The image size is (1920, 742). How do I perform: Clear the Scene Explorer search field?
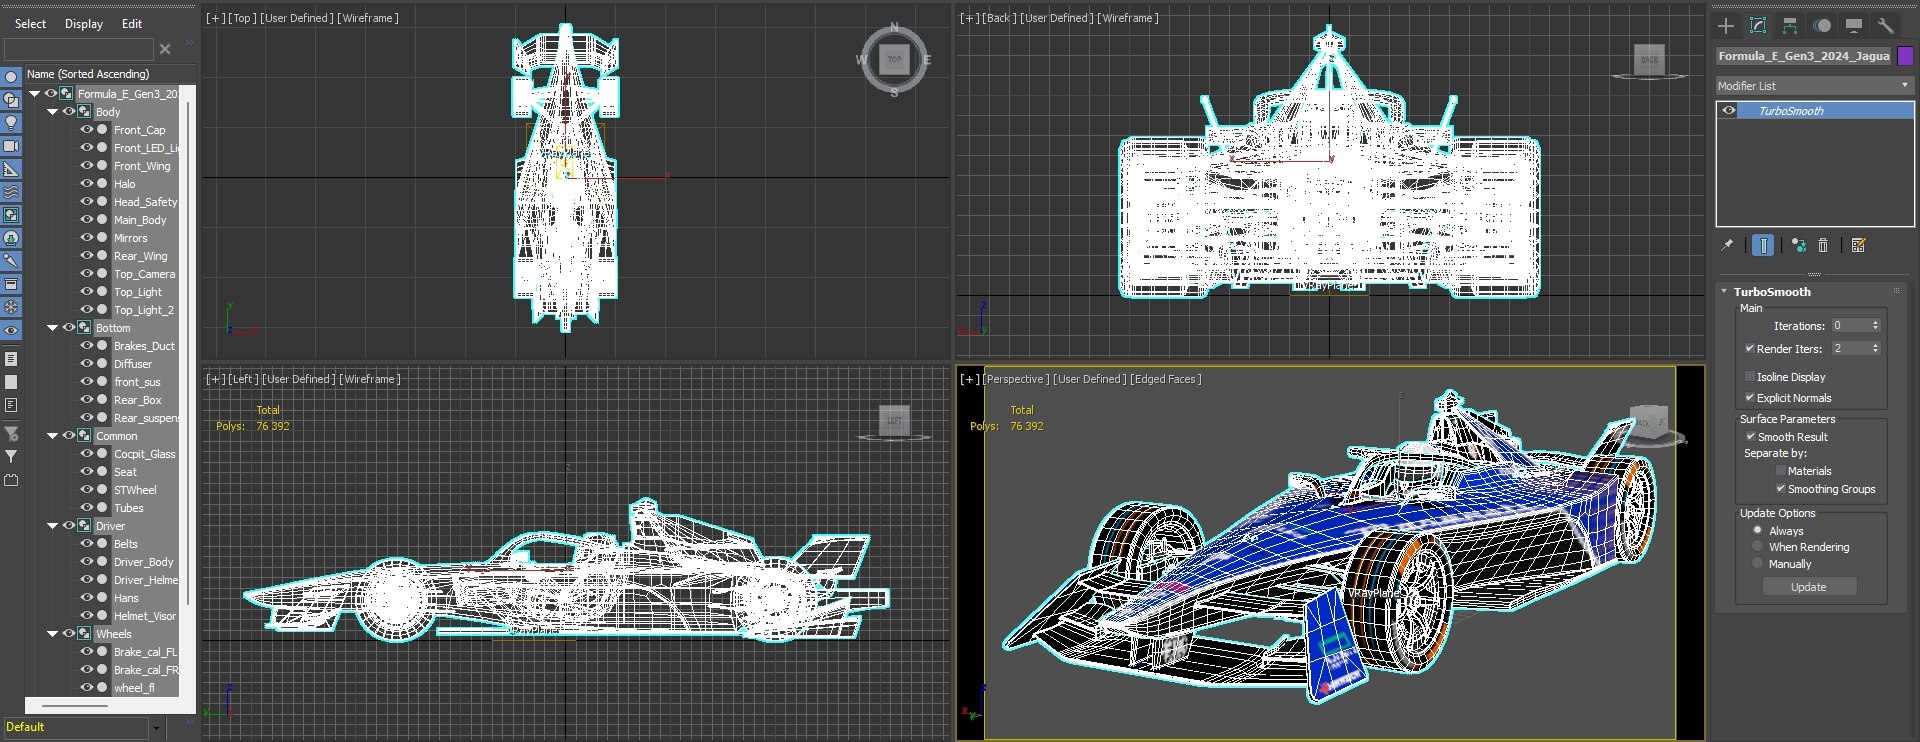coord(165,49)
